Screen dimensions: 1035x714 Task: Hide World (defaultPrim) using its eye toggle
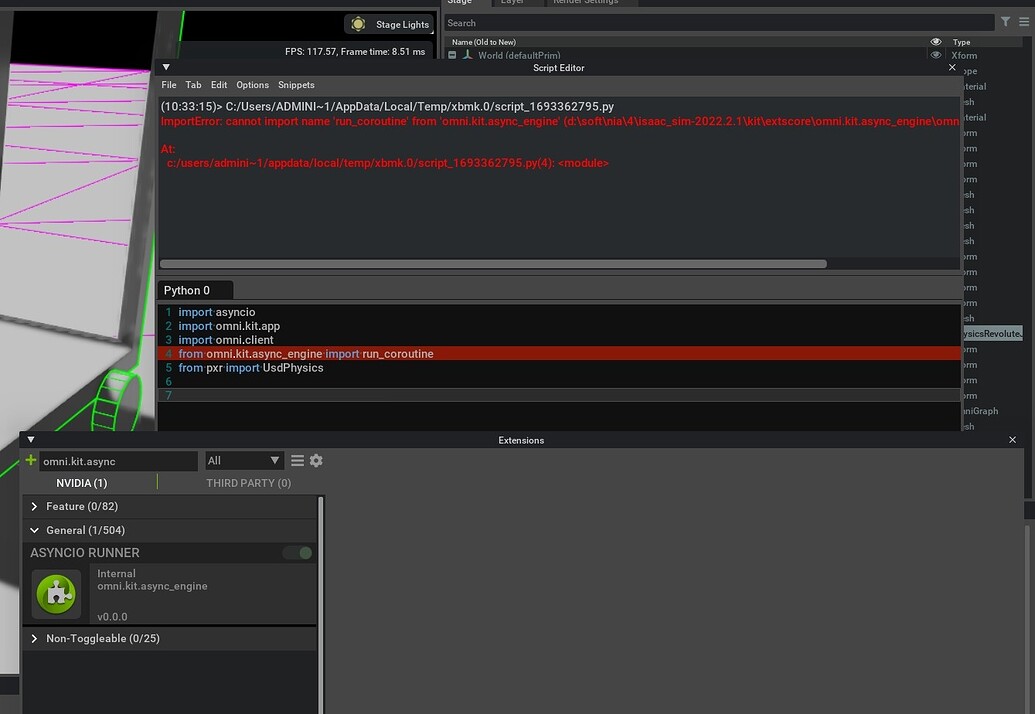click(x=935, y=55)
